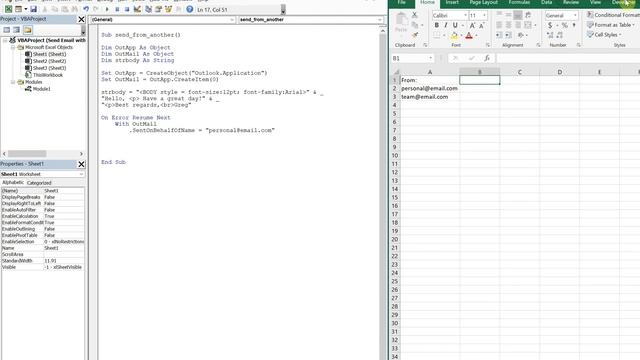Apply Accounting dollar format in Excel
This screenshot has width=640, height=360.
pos(550,26)
